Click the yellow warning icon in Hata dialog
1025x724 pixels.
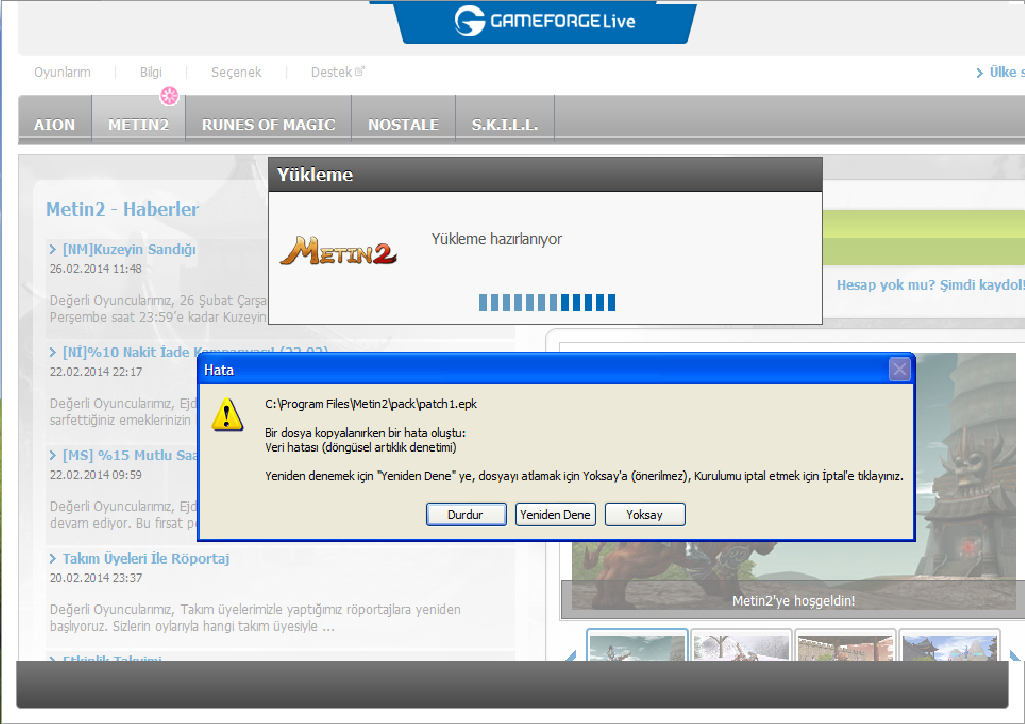[227, 414]
